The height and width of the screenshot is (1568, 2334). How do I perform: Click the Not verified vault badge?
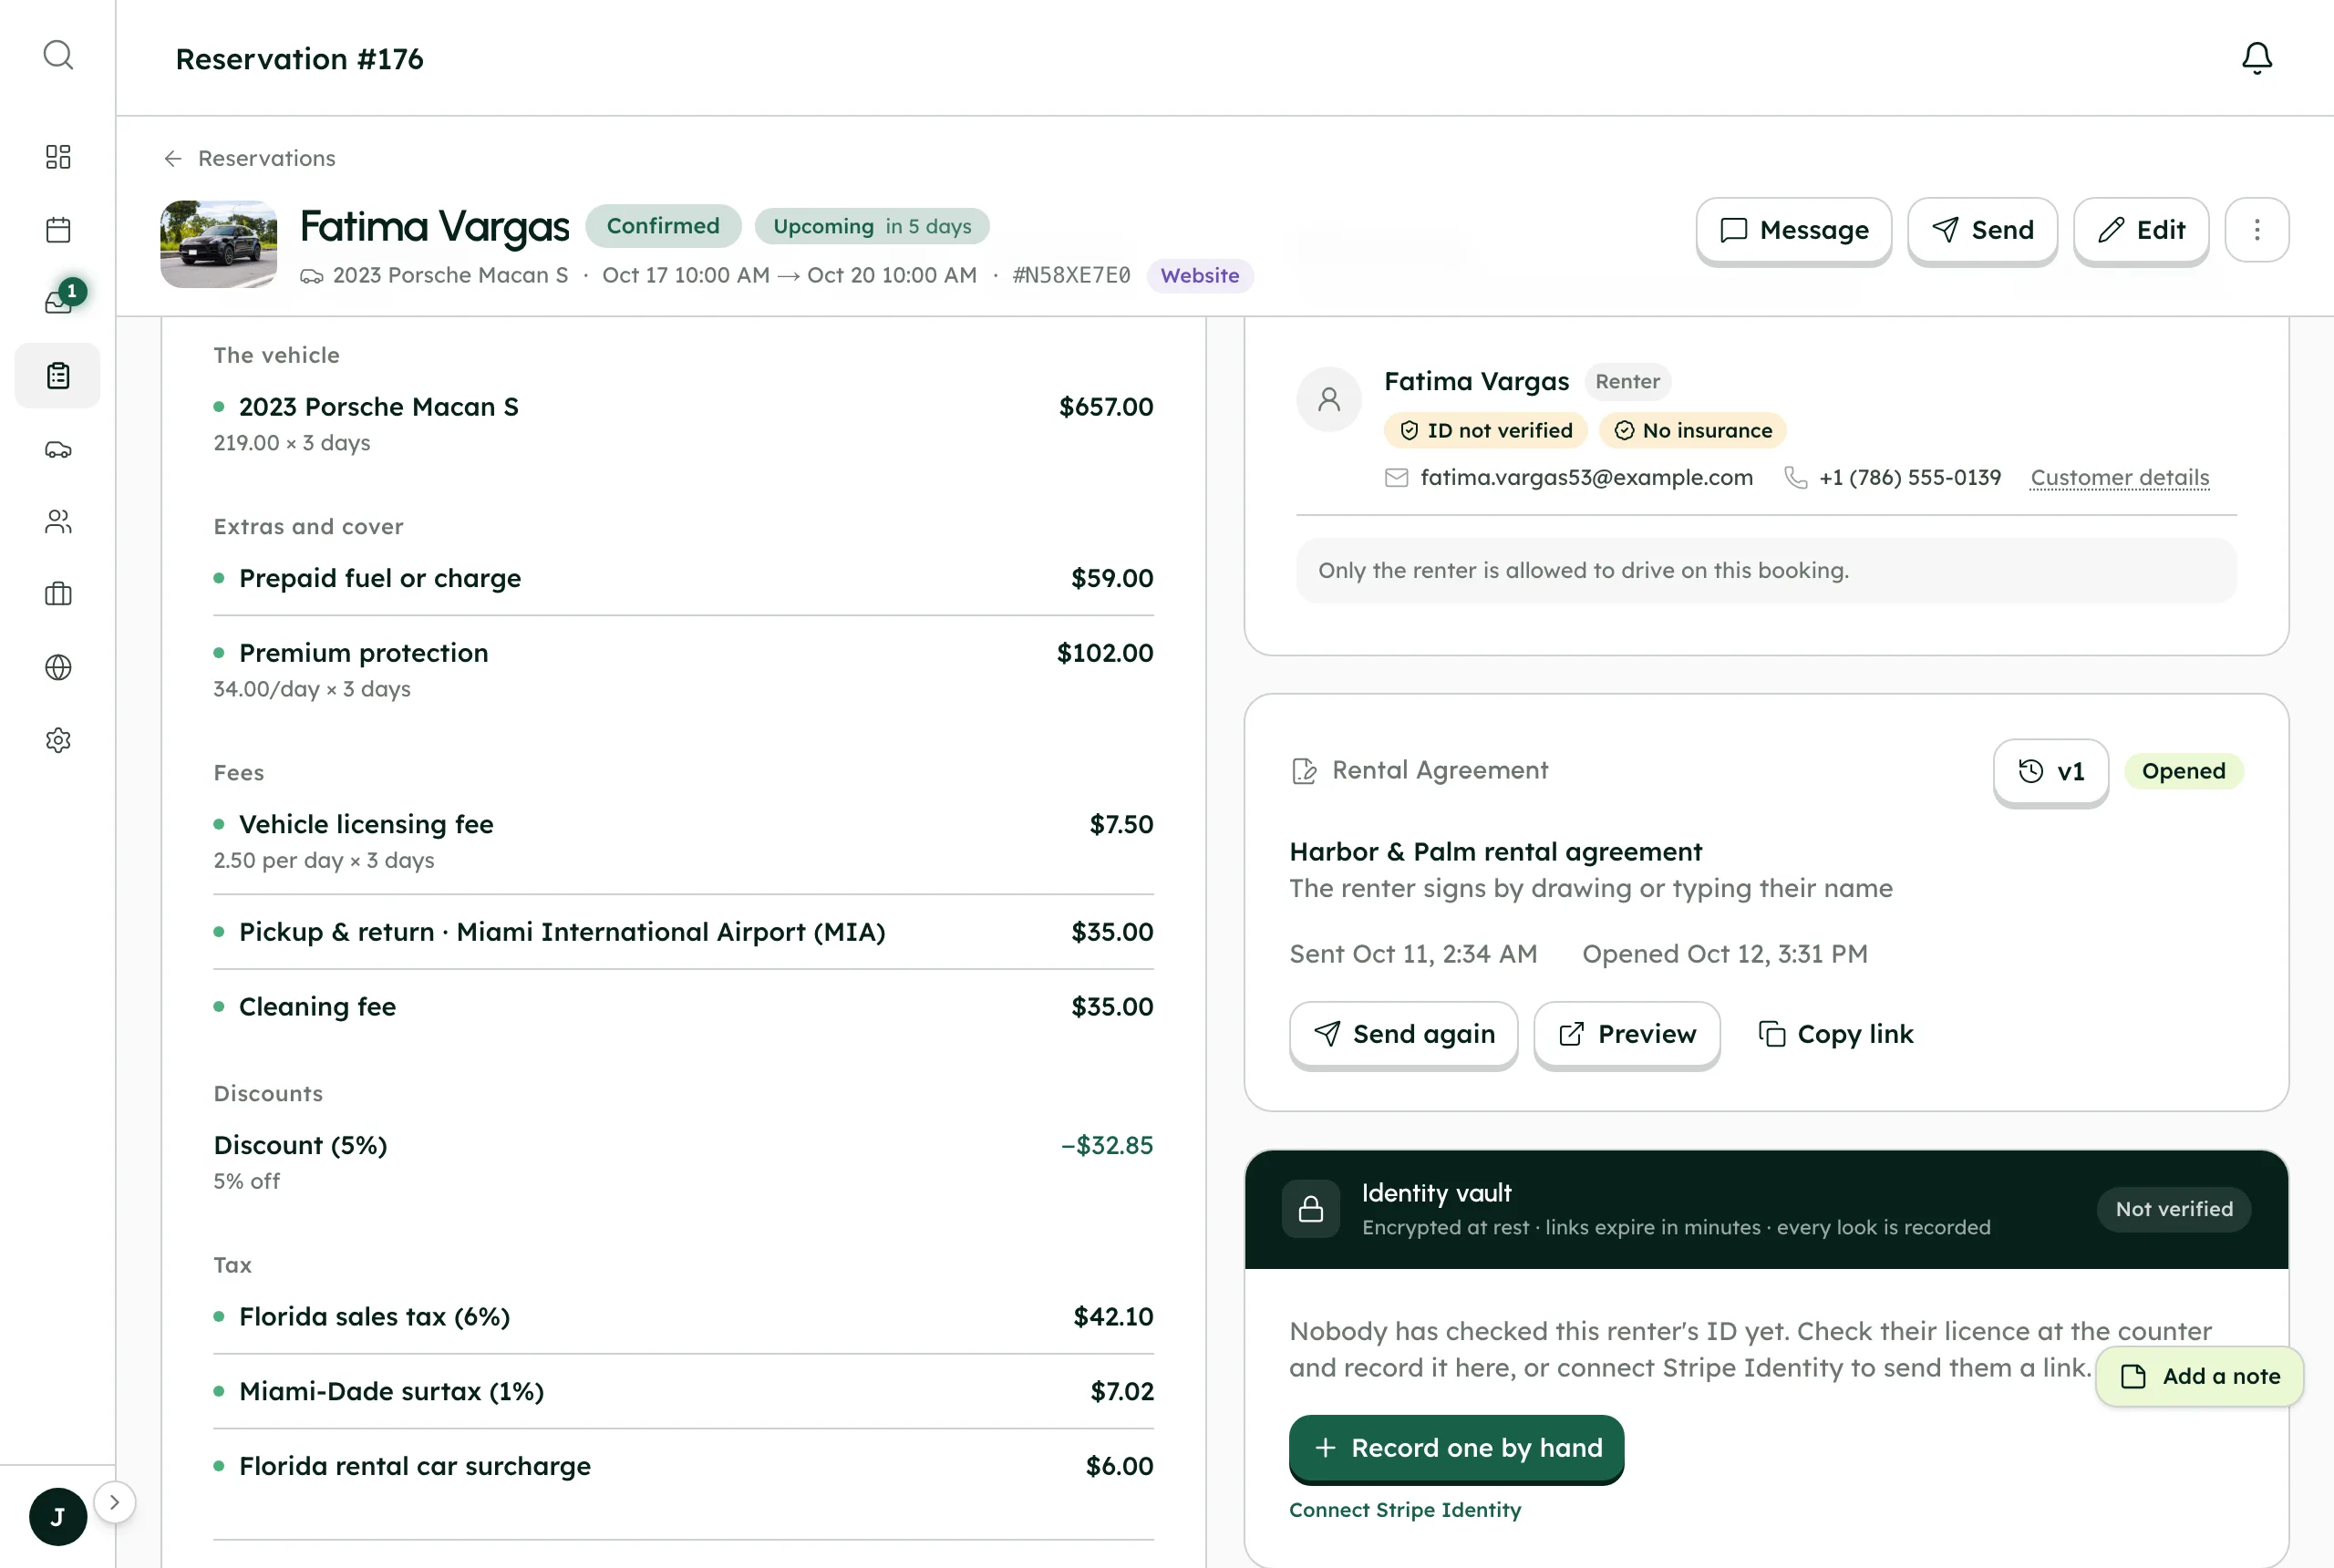click(2173, 1210)
